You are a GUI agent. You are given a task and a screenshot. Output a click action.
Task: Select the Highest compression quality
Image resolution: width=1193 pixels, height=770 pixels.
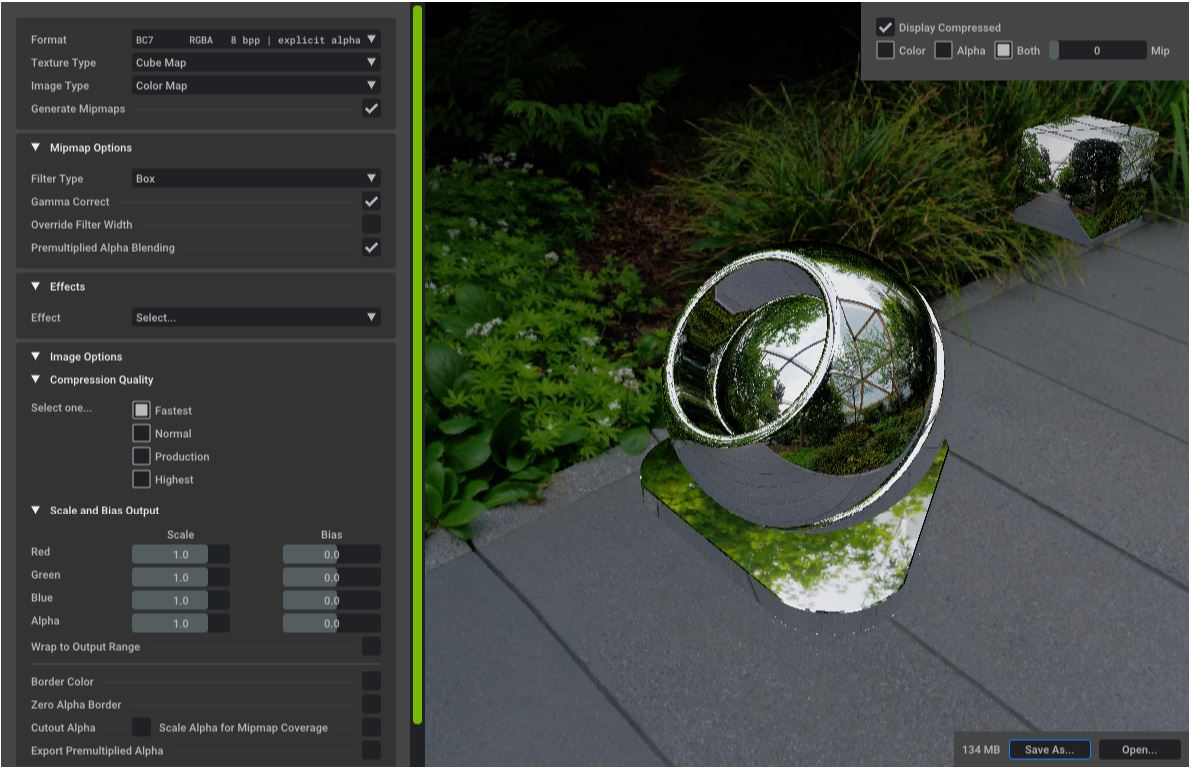pyautogui.click(x=142, y=479)
